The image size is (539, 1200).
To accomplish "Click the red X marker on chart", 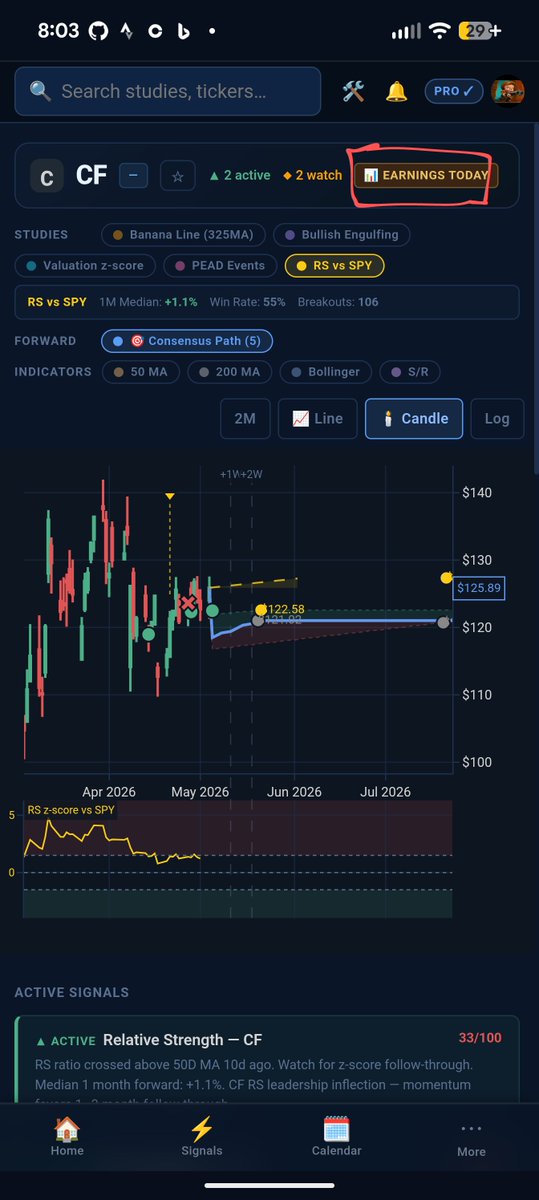I will tap(188, 603).
